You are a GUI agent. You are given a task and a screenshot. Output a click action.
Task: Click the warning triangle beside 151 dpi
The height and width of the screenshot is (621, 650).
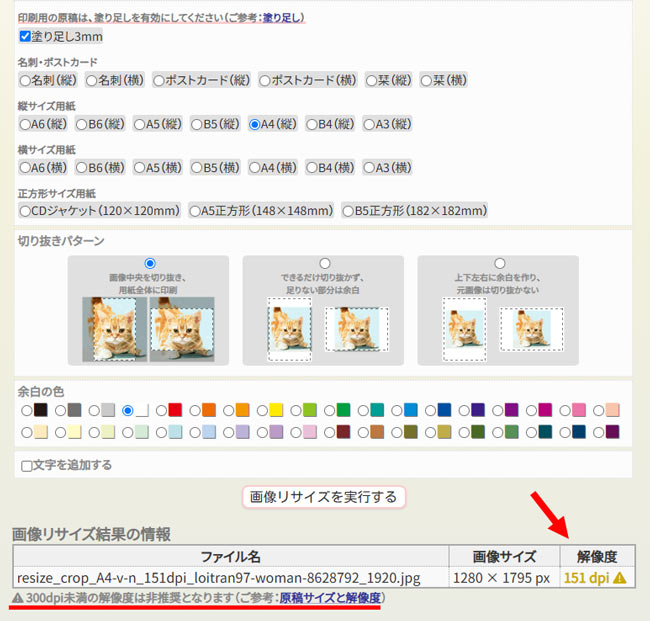click(x=619, y=578)
